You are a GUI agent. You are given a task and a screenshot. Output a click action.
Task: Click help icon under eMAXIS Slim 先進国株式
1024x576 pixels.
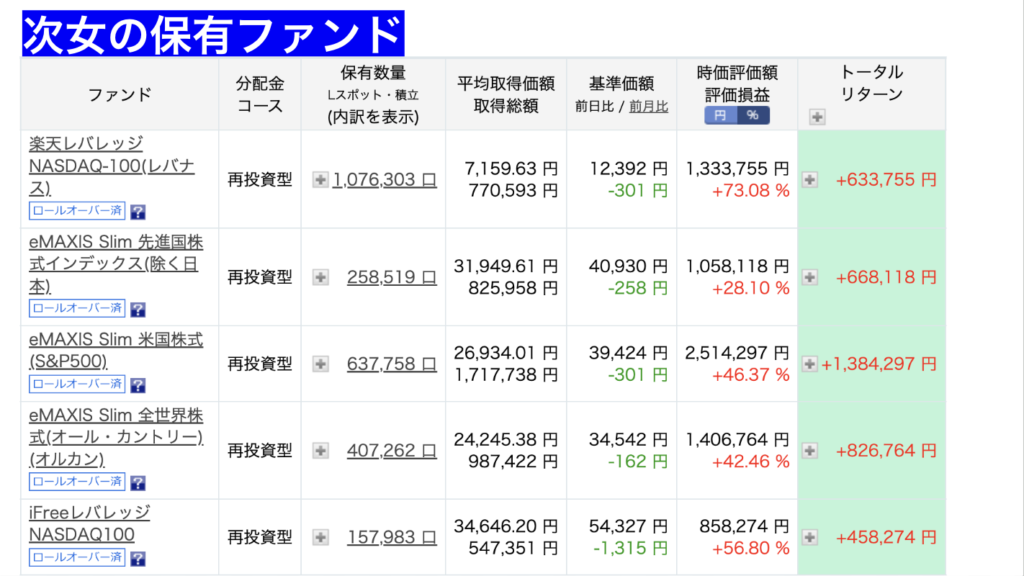tap(138, 309)
